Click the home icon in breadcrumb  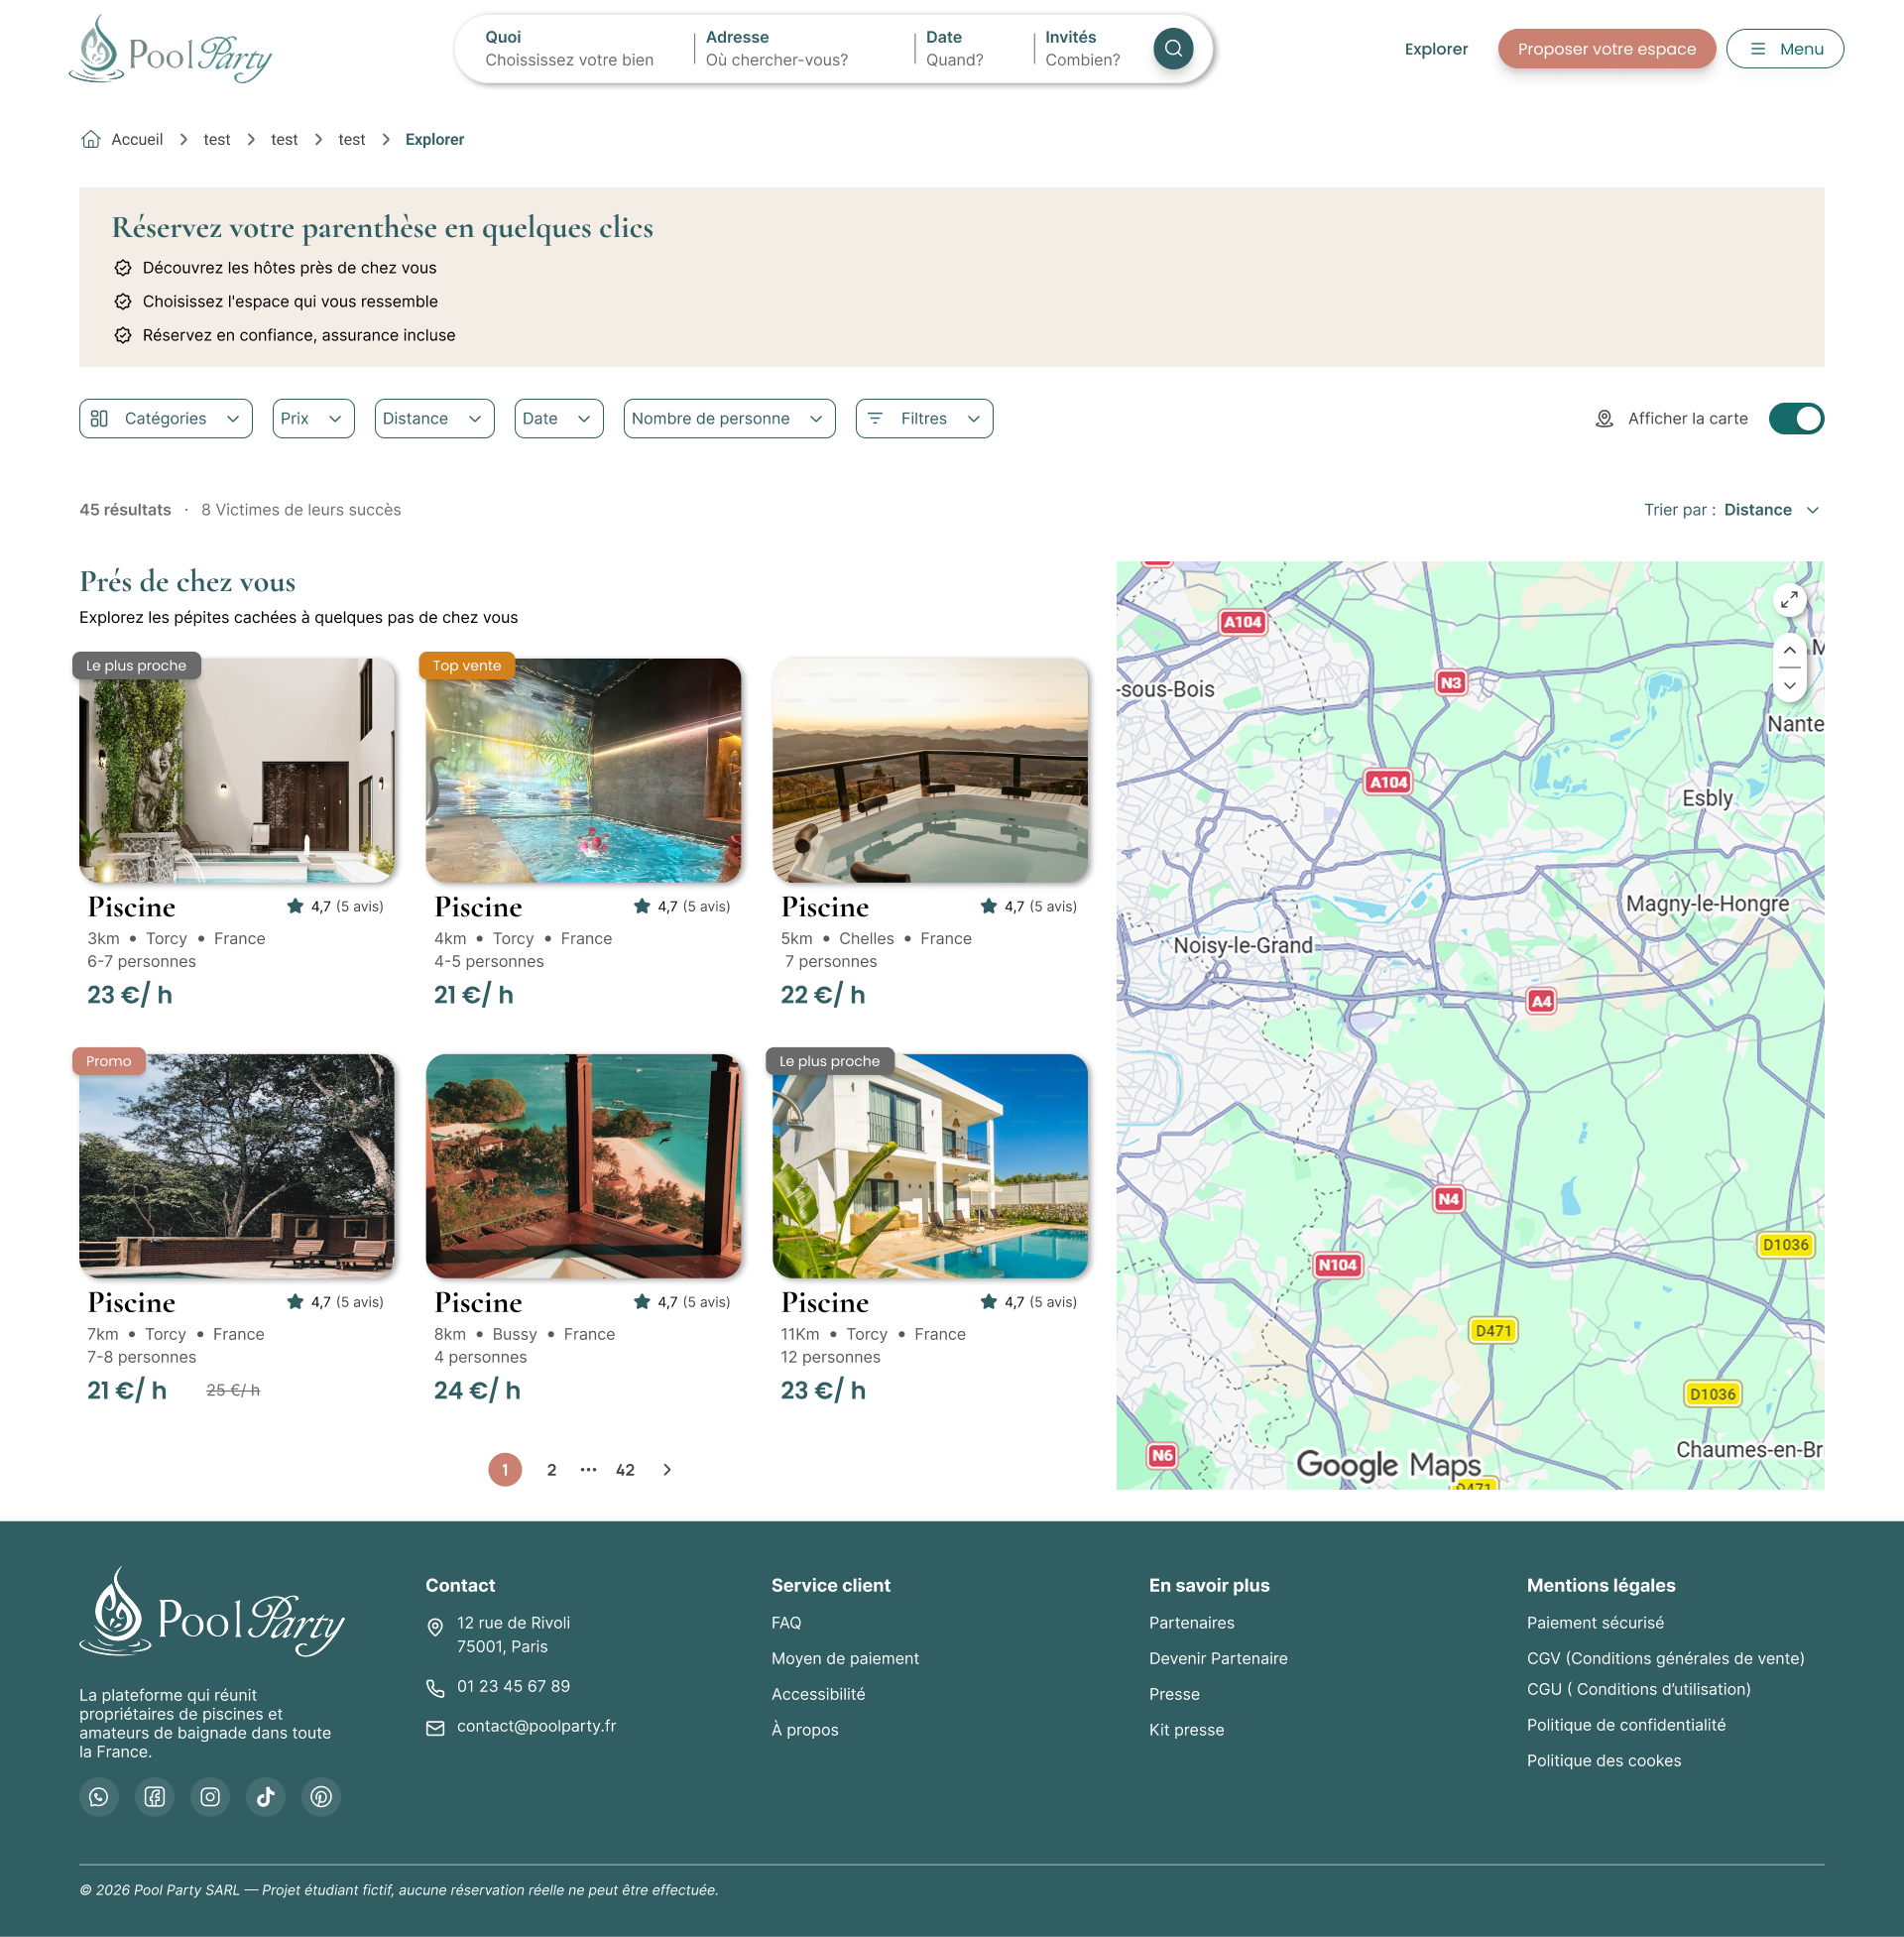(x=91, y=139)
